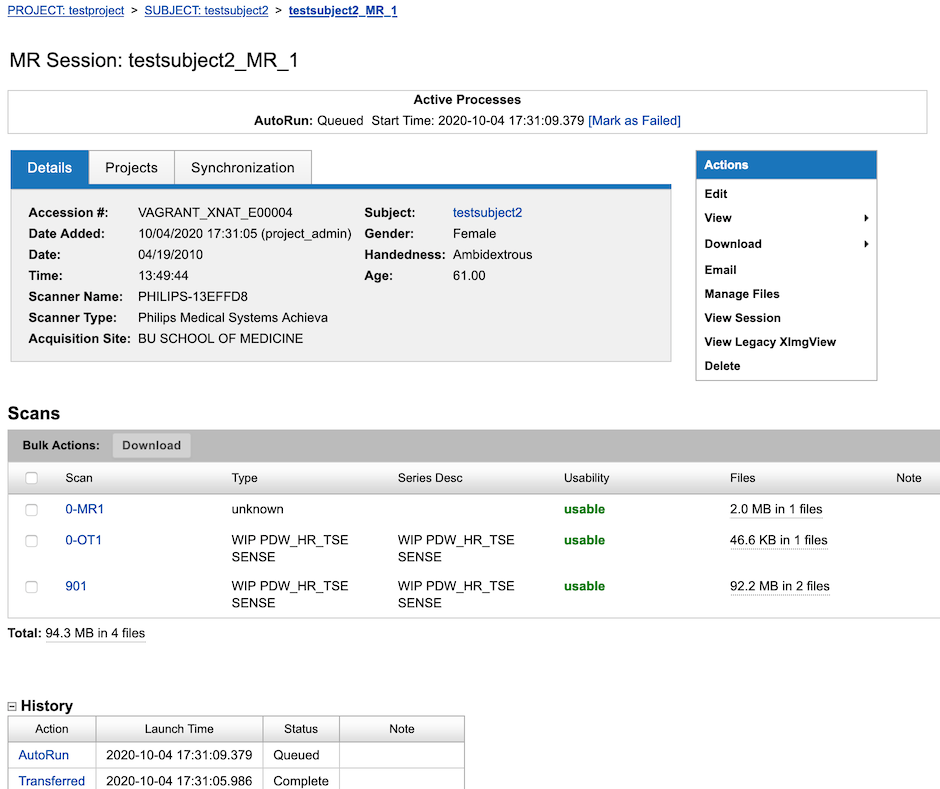Viewport: 940px width, 789px height.
Task: Select Edit in the Actions menu
Action: click(x=714, y=193)
